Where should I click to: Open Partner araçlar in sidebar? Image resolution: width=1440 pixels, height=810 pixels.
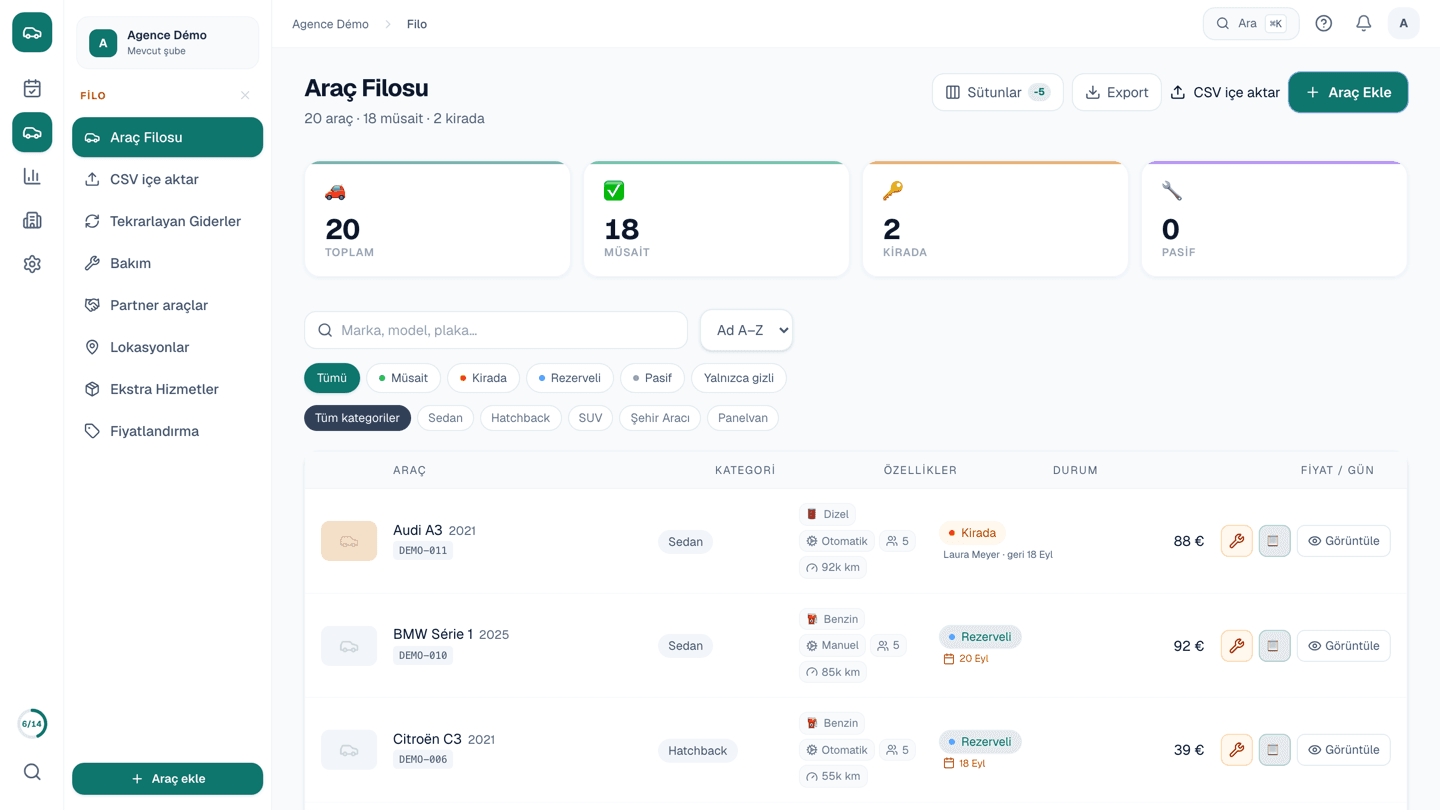tap(167, 305)
